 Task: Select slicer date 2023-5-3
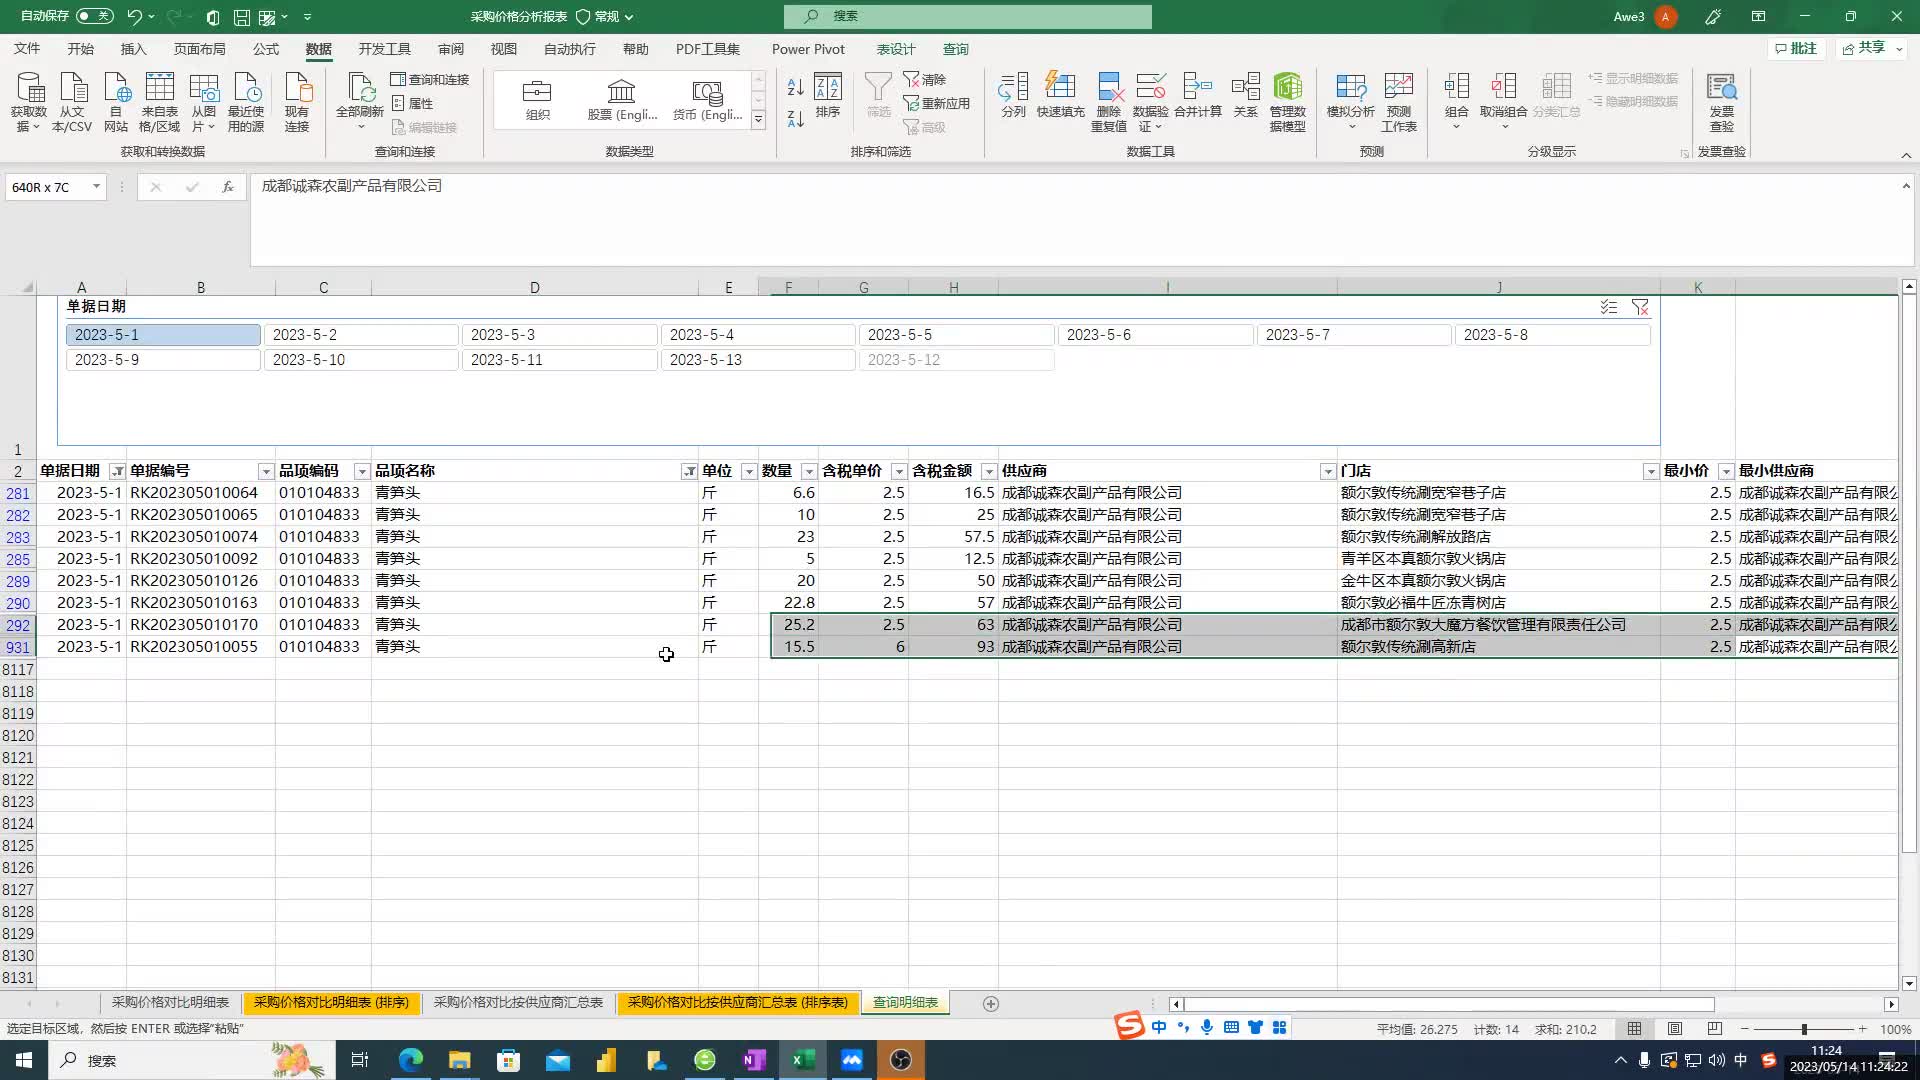tap(559, 335)
